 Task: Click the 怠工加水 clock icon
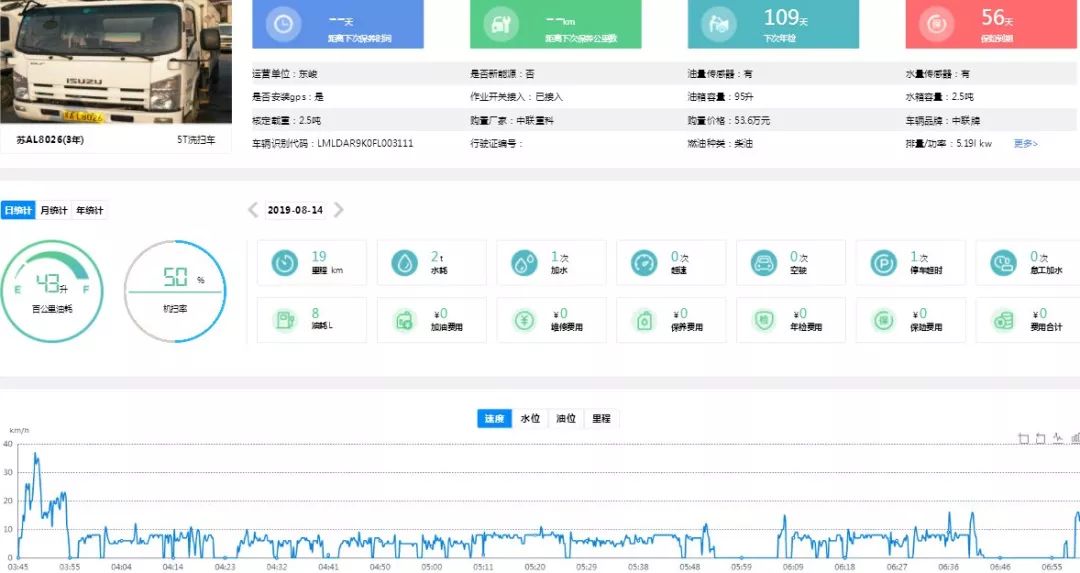[x=1004, y=263]
